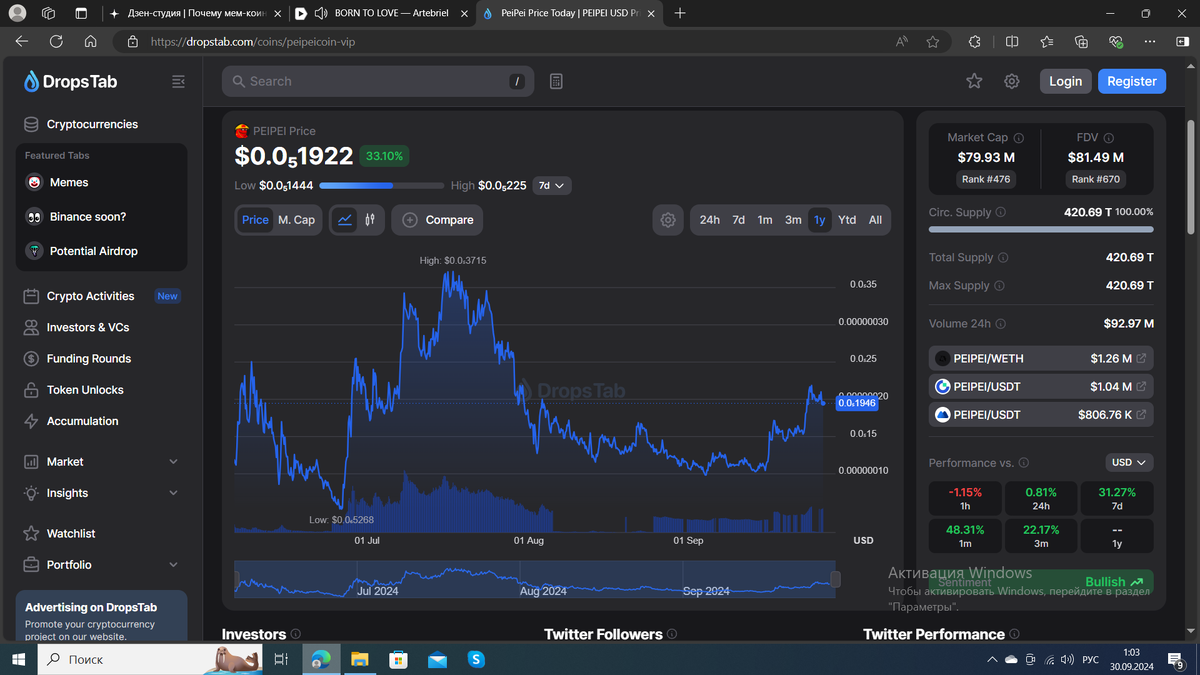Set chart range to All
1200x675 pixels.
pos(875,220)
